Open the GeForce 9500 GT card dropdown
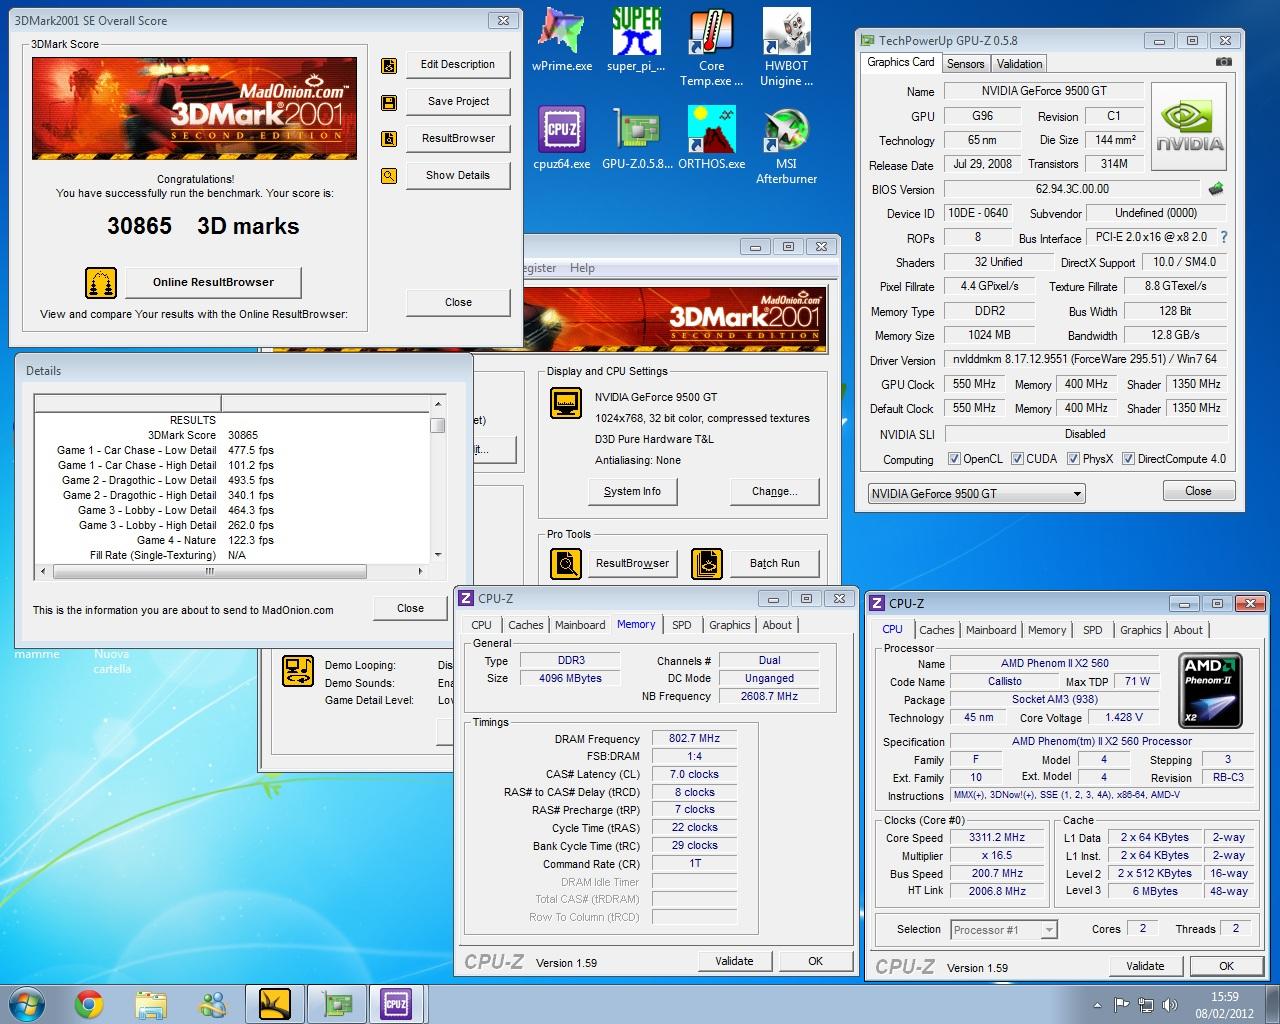The width and height of the screenshot is (1280, 1024). point(976,493)
